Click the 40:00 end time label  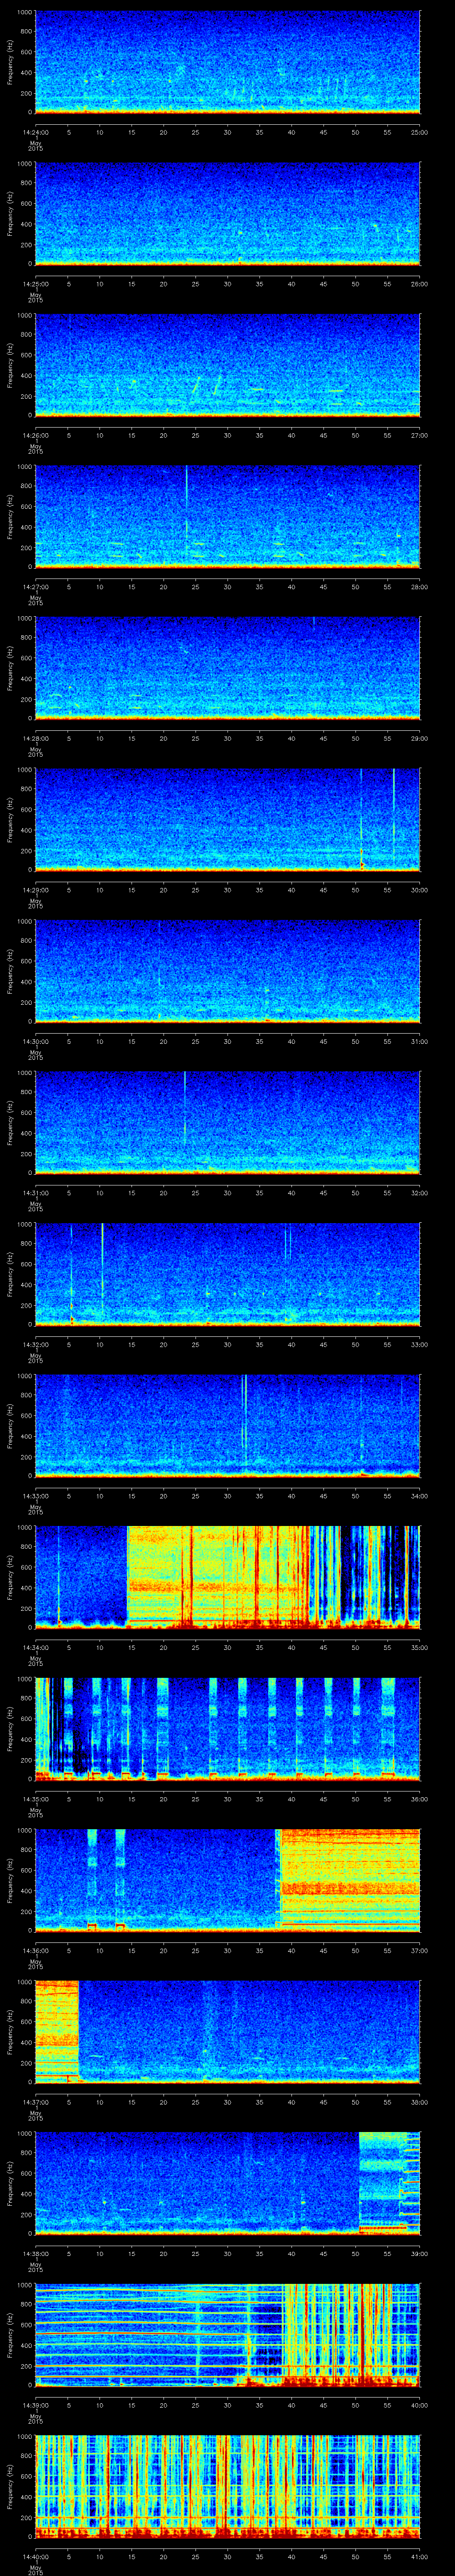point(419,2405)
